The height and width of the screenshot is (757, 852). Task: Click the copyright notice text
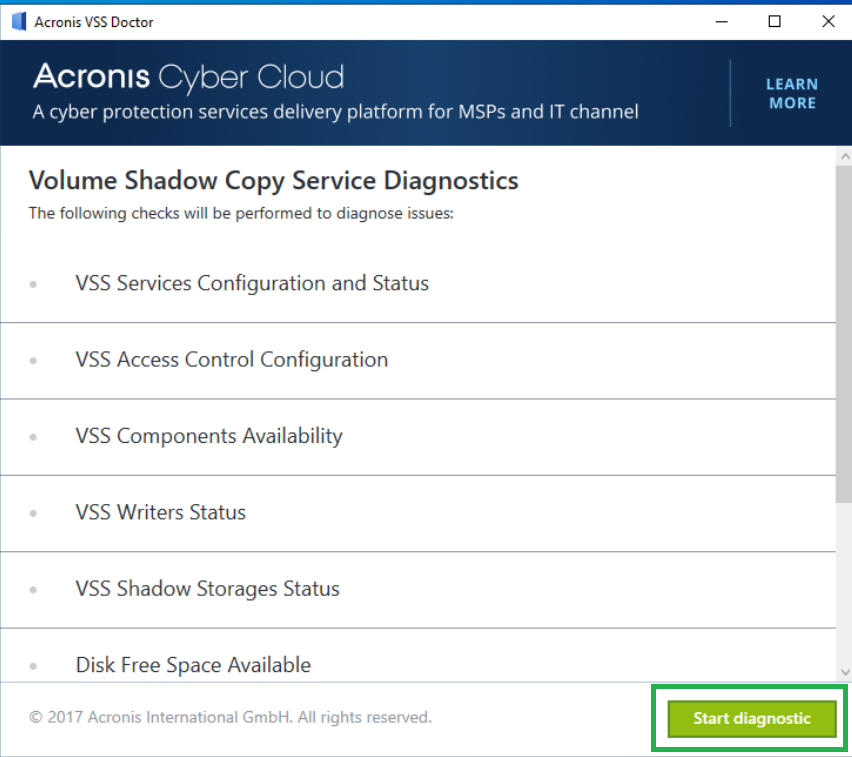click(x=230, y=717)
